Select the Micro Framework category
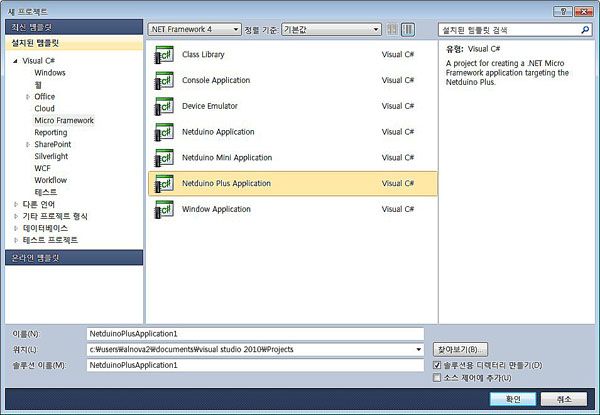The width and height of the screenshot is (600, 415). click(x=64, y=120)
